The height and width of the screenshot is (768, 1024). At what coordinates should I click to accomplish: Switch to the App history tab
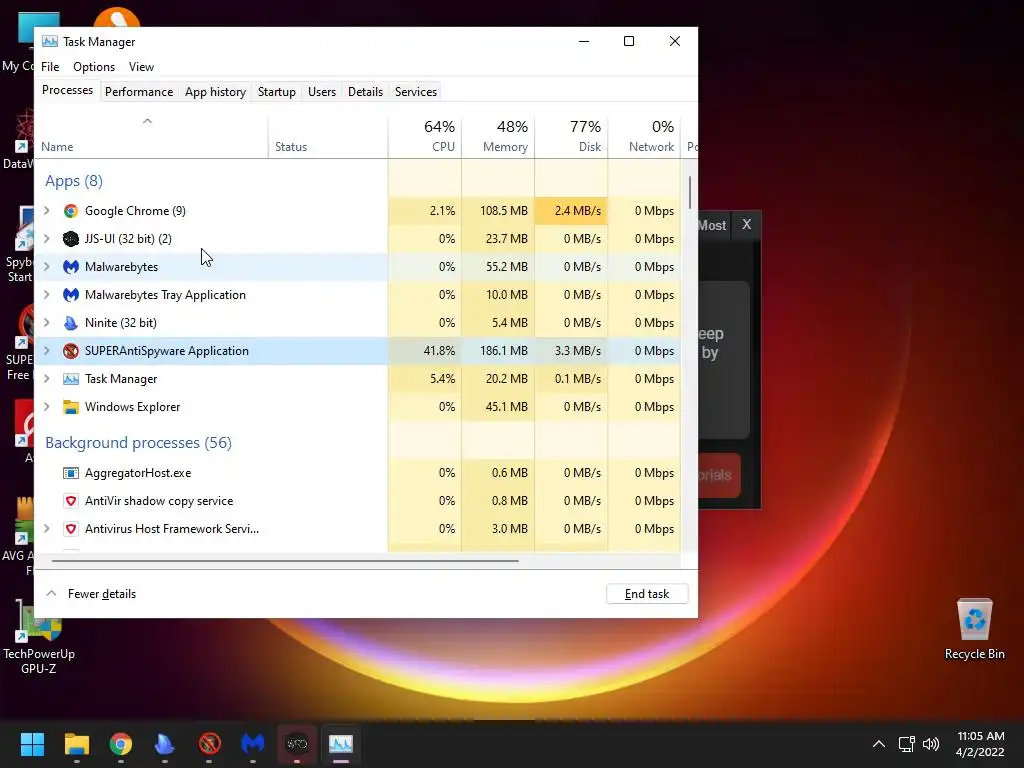216,92
